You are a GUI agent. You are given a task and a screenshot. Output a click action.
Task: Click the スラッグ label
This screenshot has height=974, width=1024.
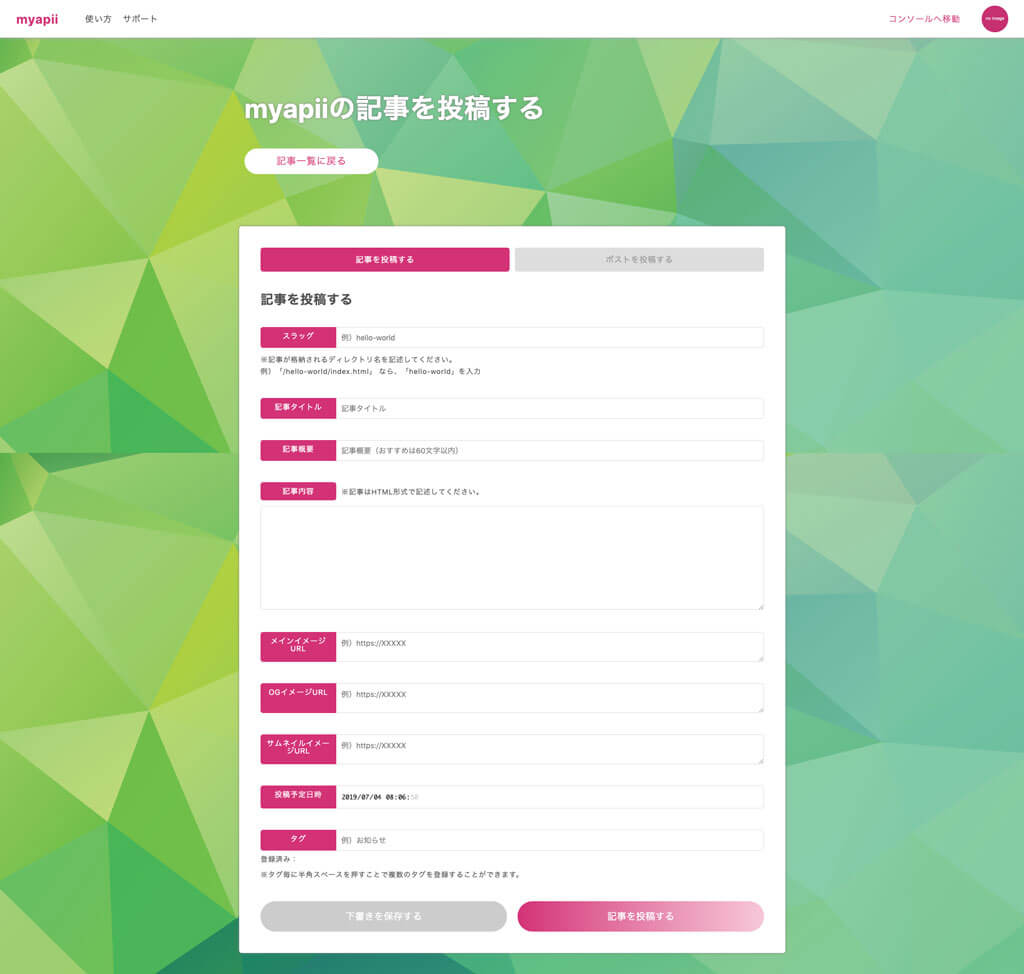[298, 337]
